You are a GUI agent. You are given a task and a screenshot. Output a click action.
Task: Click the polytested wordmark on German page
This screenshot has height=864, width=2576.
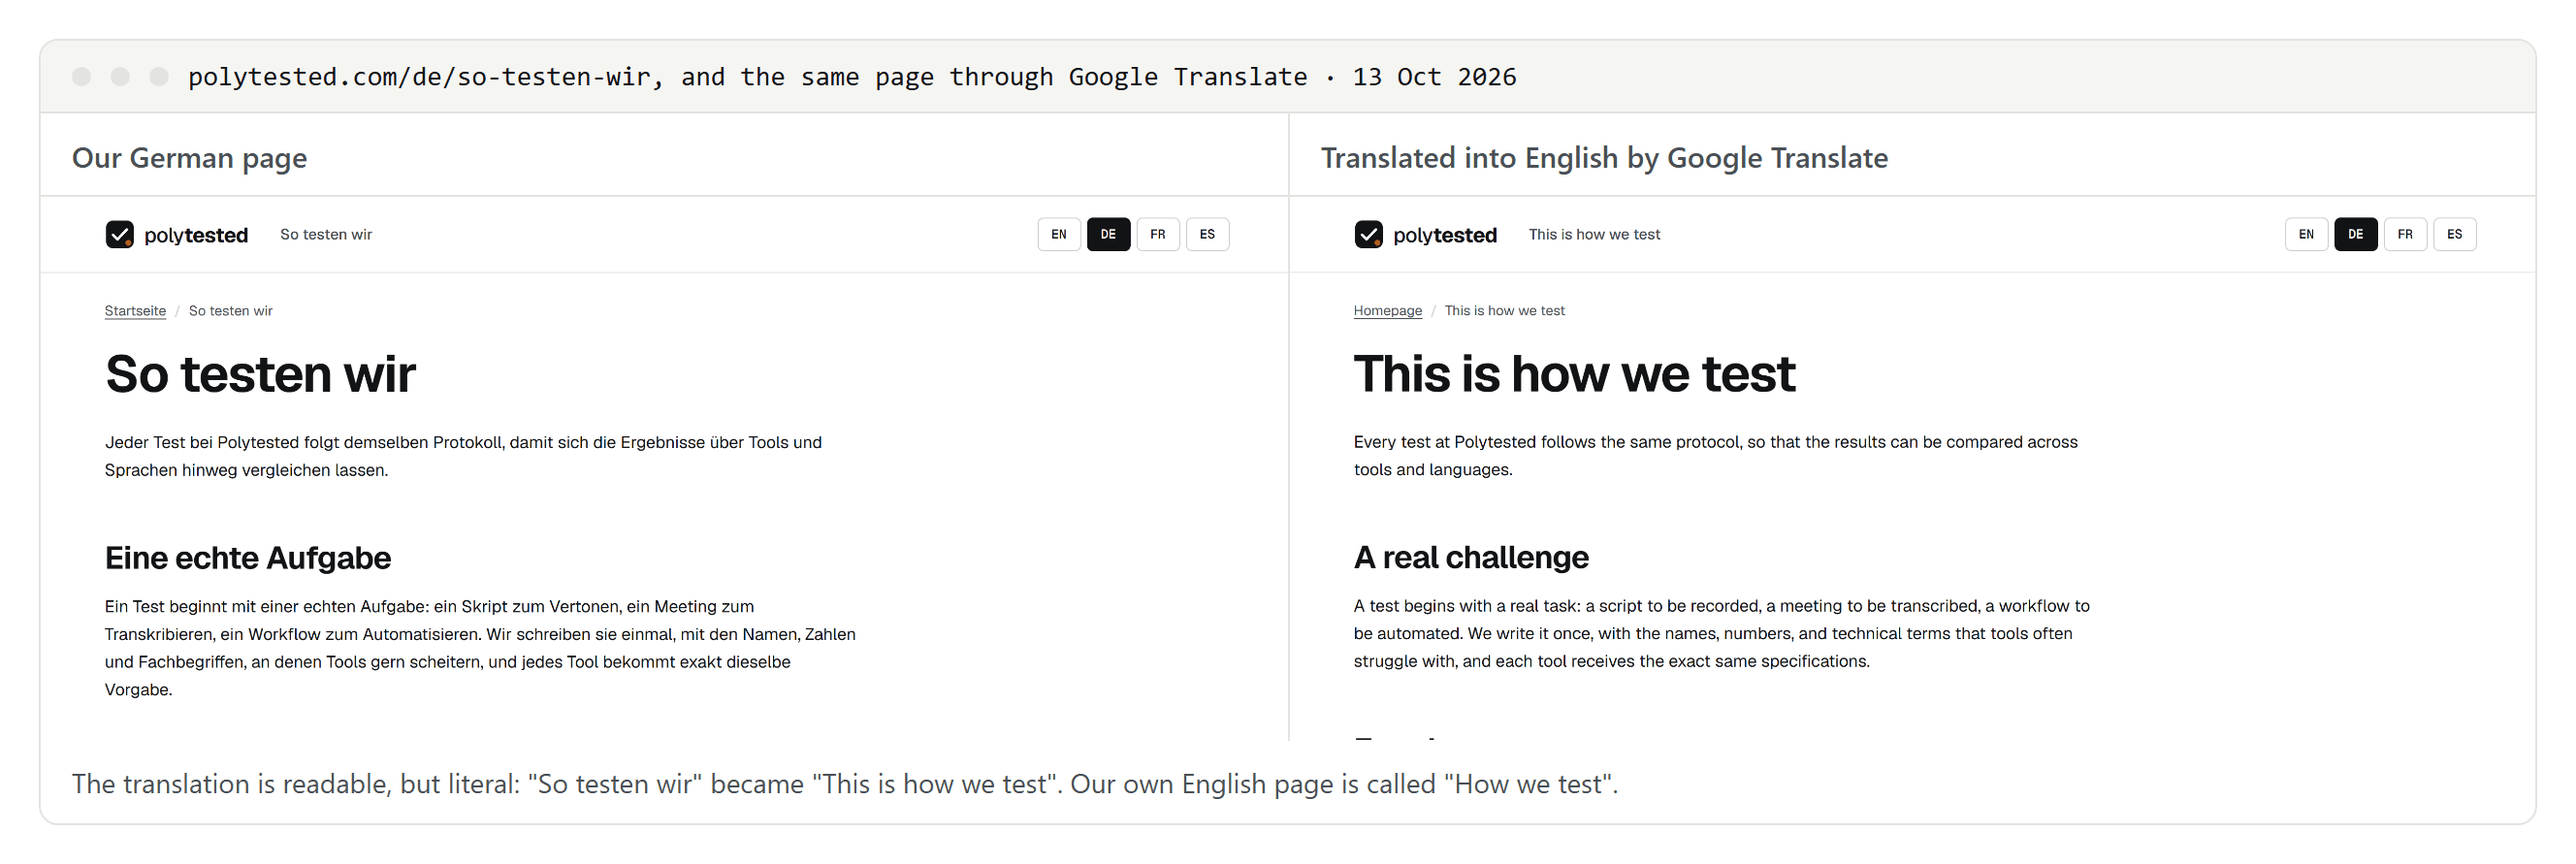(x=196, y=236)
